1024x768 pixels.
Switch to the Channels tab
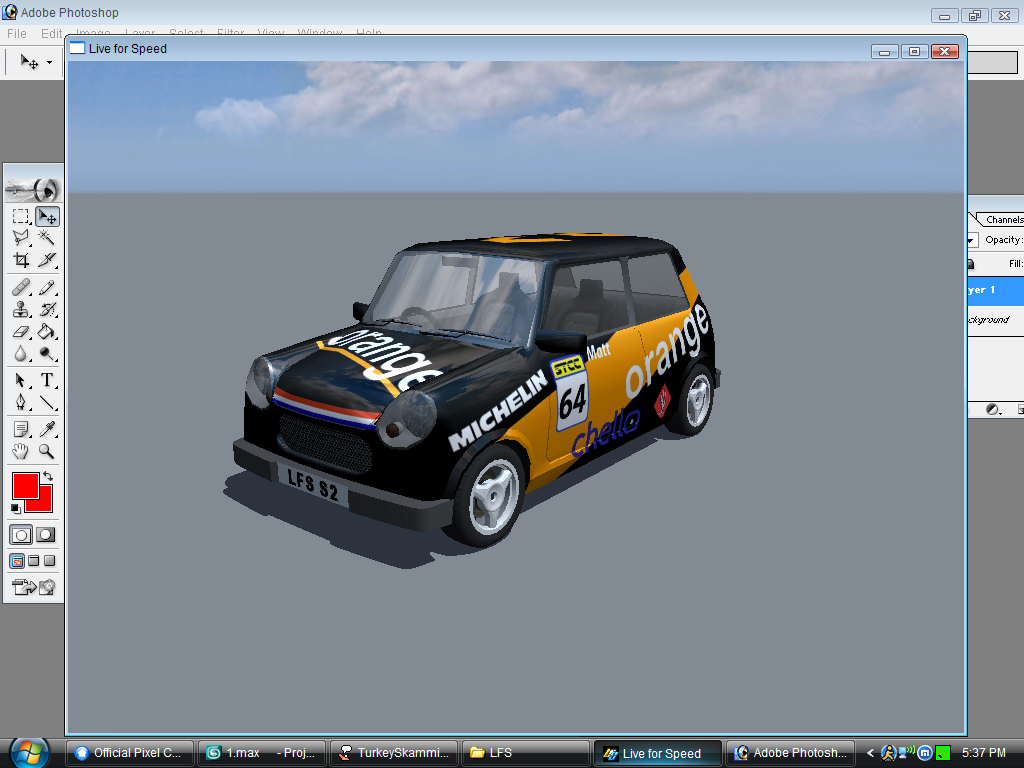1004,219
